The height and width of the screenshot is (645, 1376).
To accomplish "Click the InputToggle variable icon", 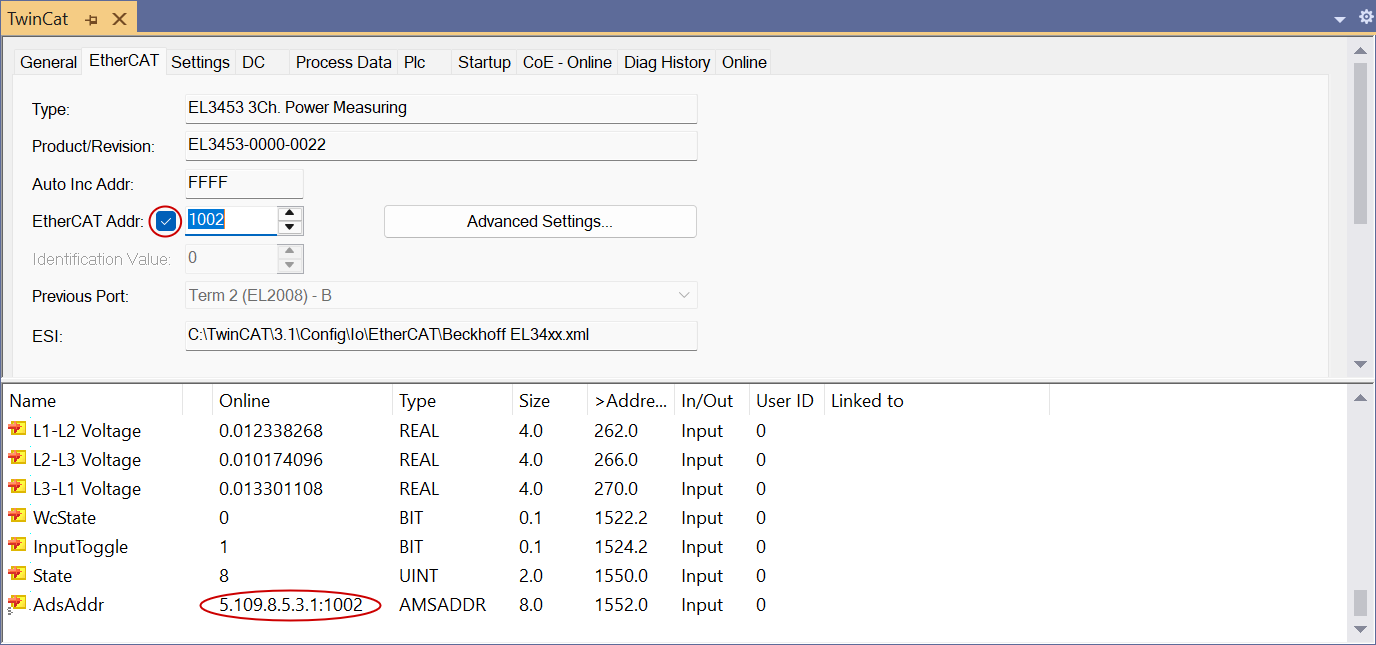I will pyautogui.click(x=17, y=546).
